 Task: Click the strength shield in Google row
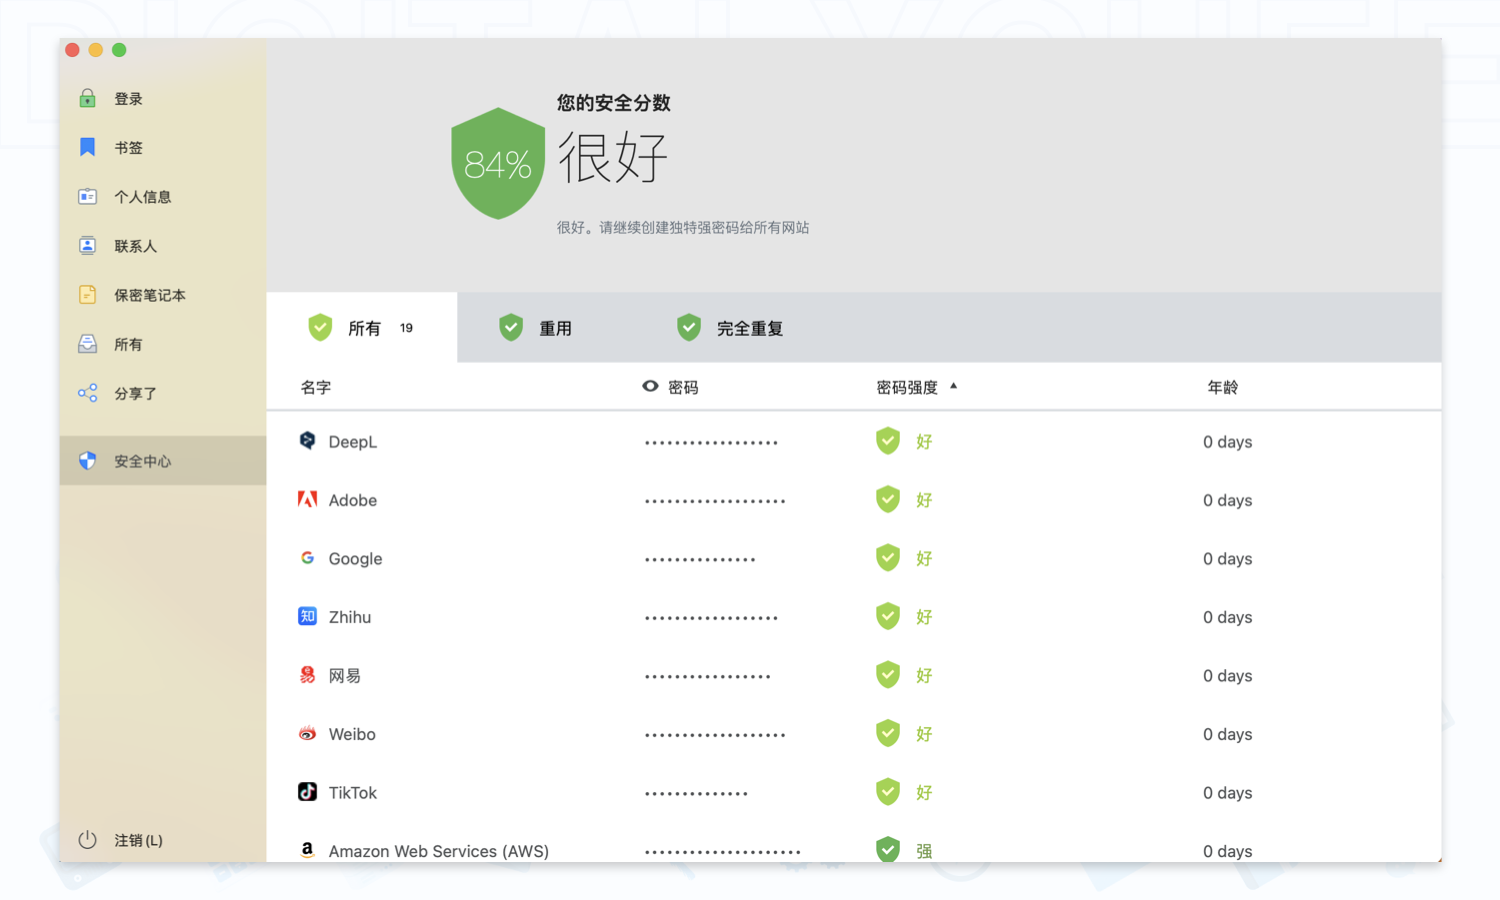[x=888, y=558]
